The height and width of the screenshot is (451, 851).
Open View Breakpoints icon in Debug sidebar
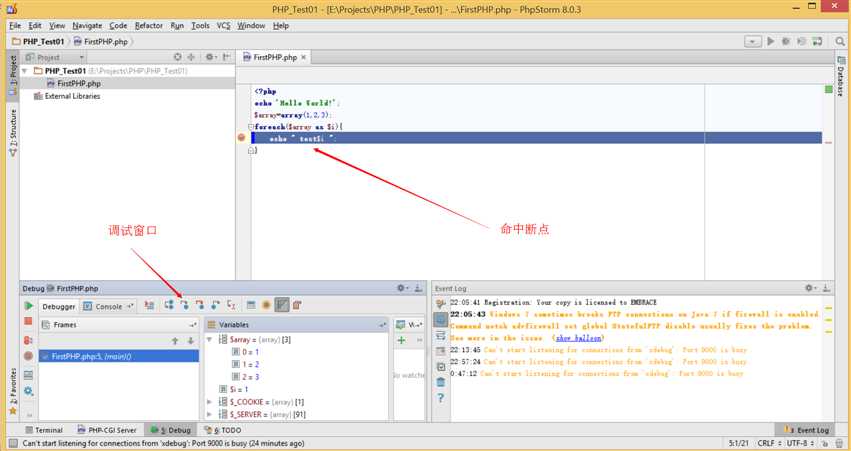[29, 340]
